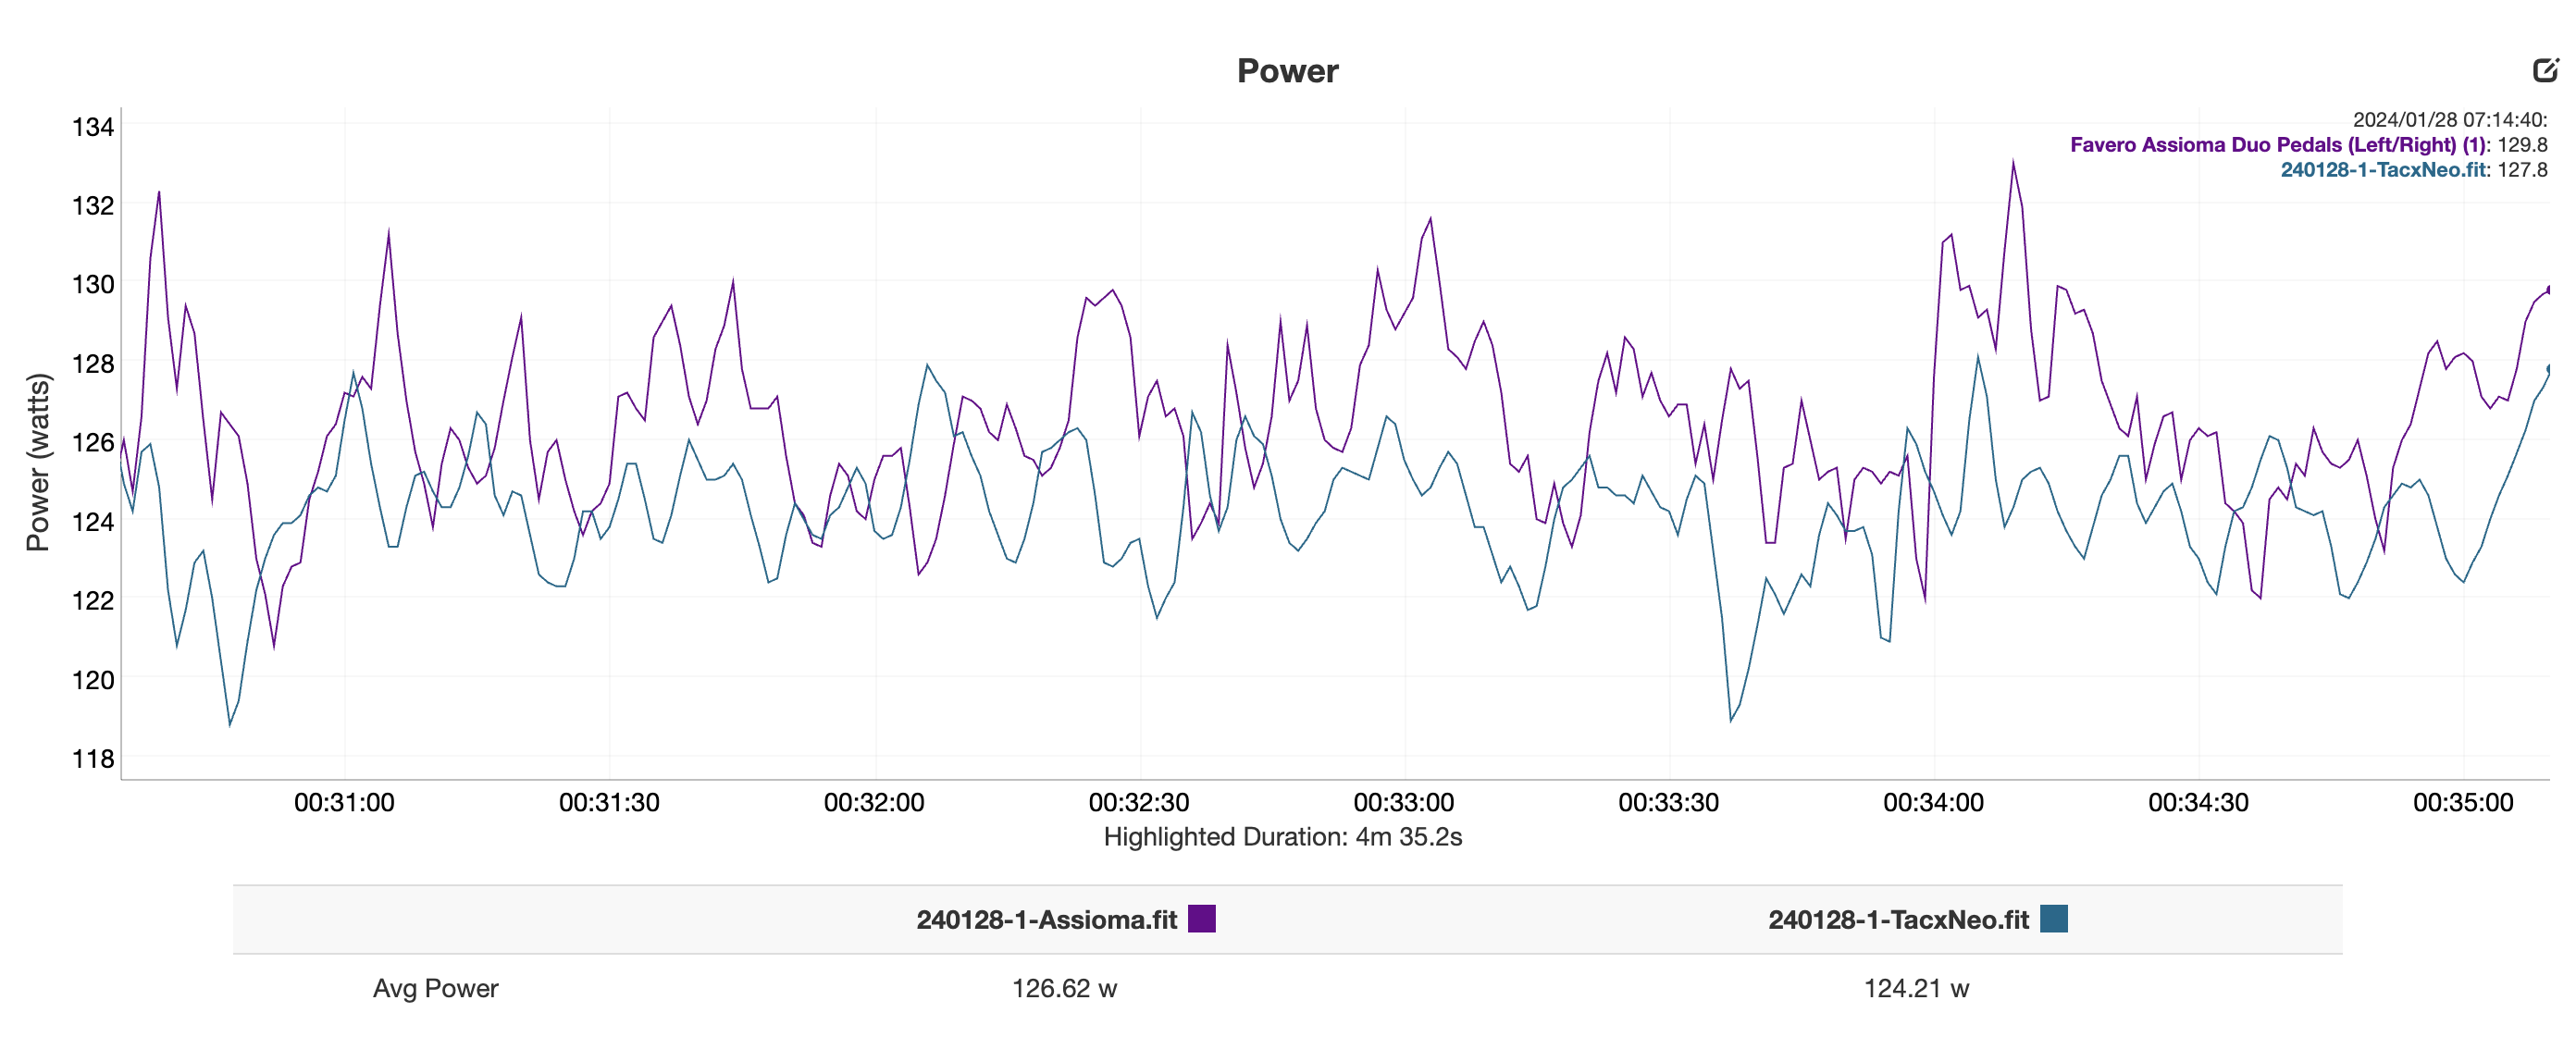Click the 2024/01/28 07:14:40 timestamp
This screenshot has height=1062, width=2576.
click(2450, 120)
